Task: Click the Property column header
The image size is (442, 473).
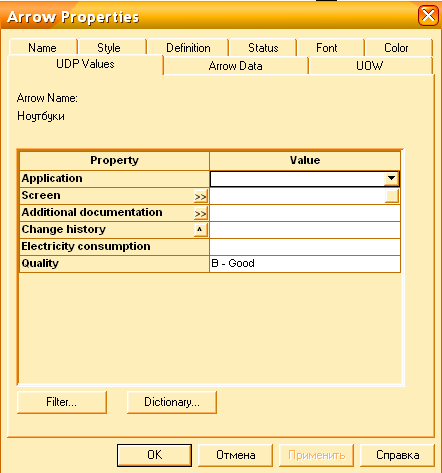Action: coord(114,160)
